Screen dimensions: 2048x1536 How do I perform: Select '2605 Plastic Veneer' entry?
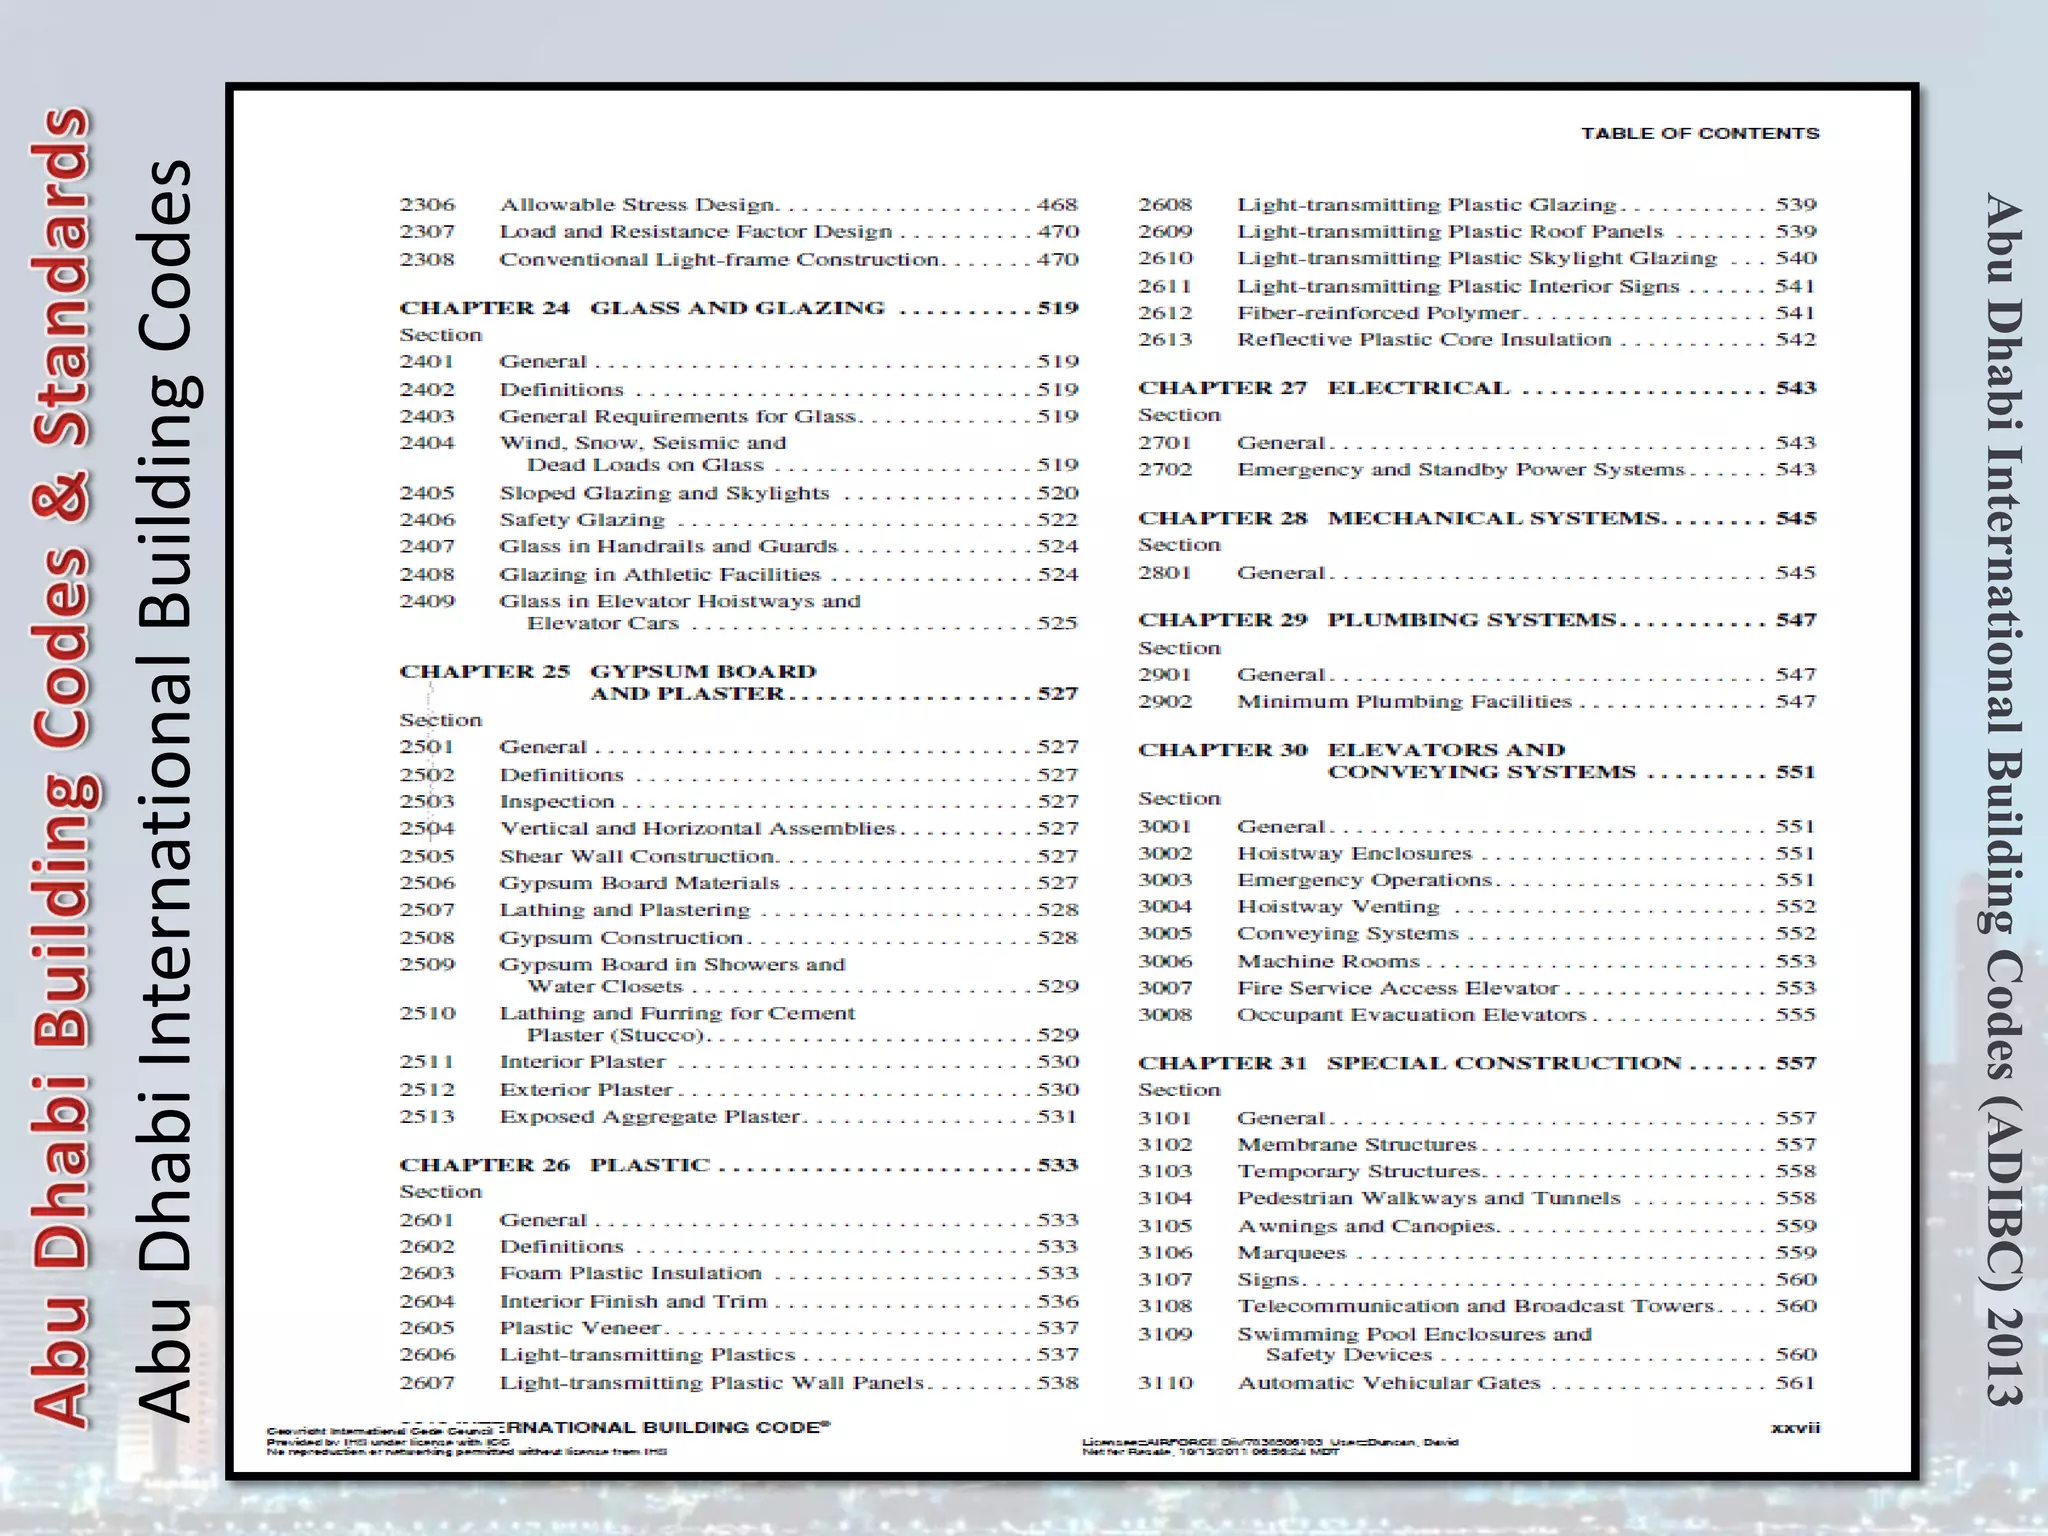(739, 1328)
